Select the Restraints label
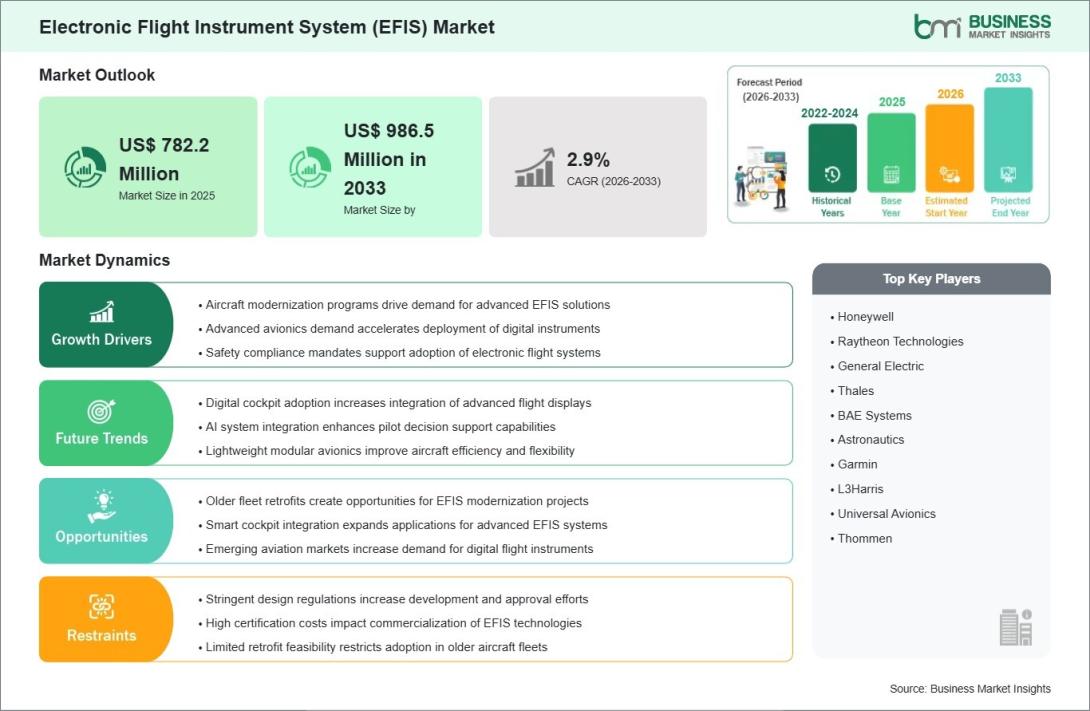This screenshot has height=711, width=1090. point(101,635)
